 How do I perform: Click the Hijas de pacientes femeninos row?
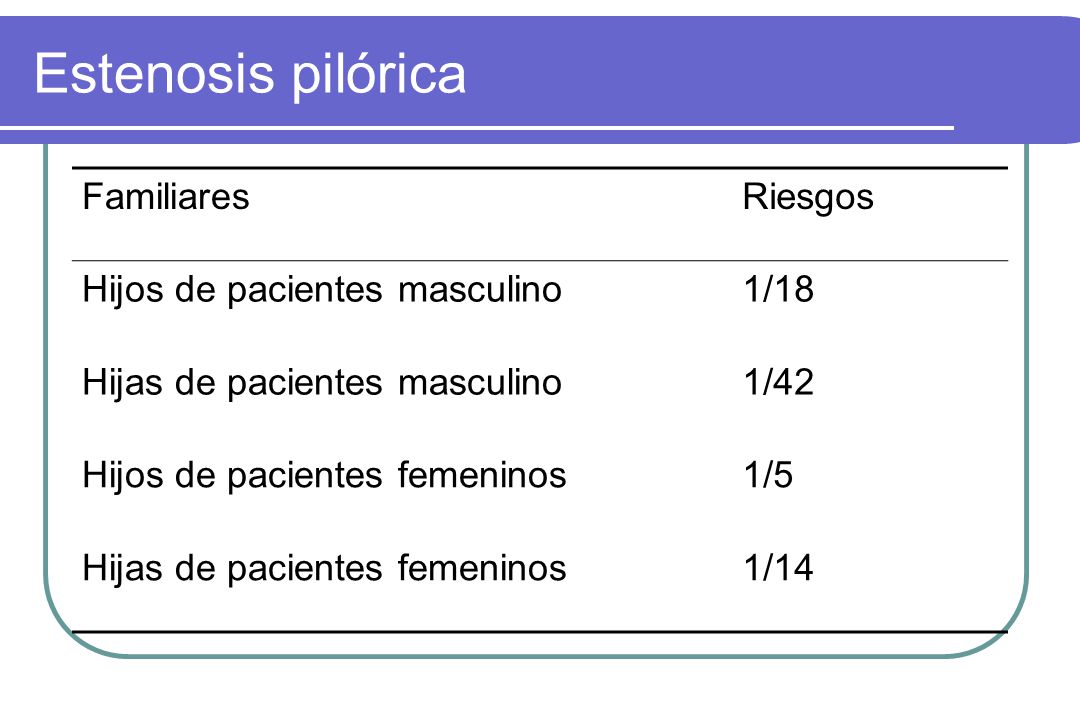tap(539, 568)
